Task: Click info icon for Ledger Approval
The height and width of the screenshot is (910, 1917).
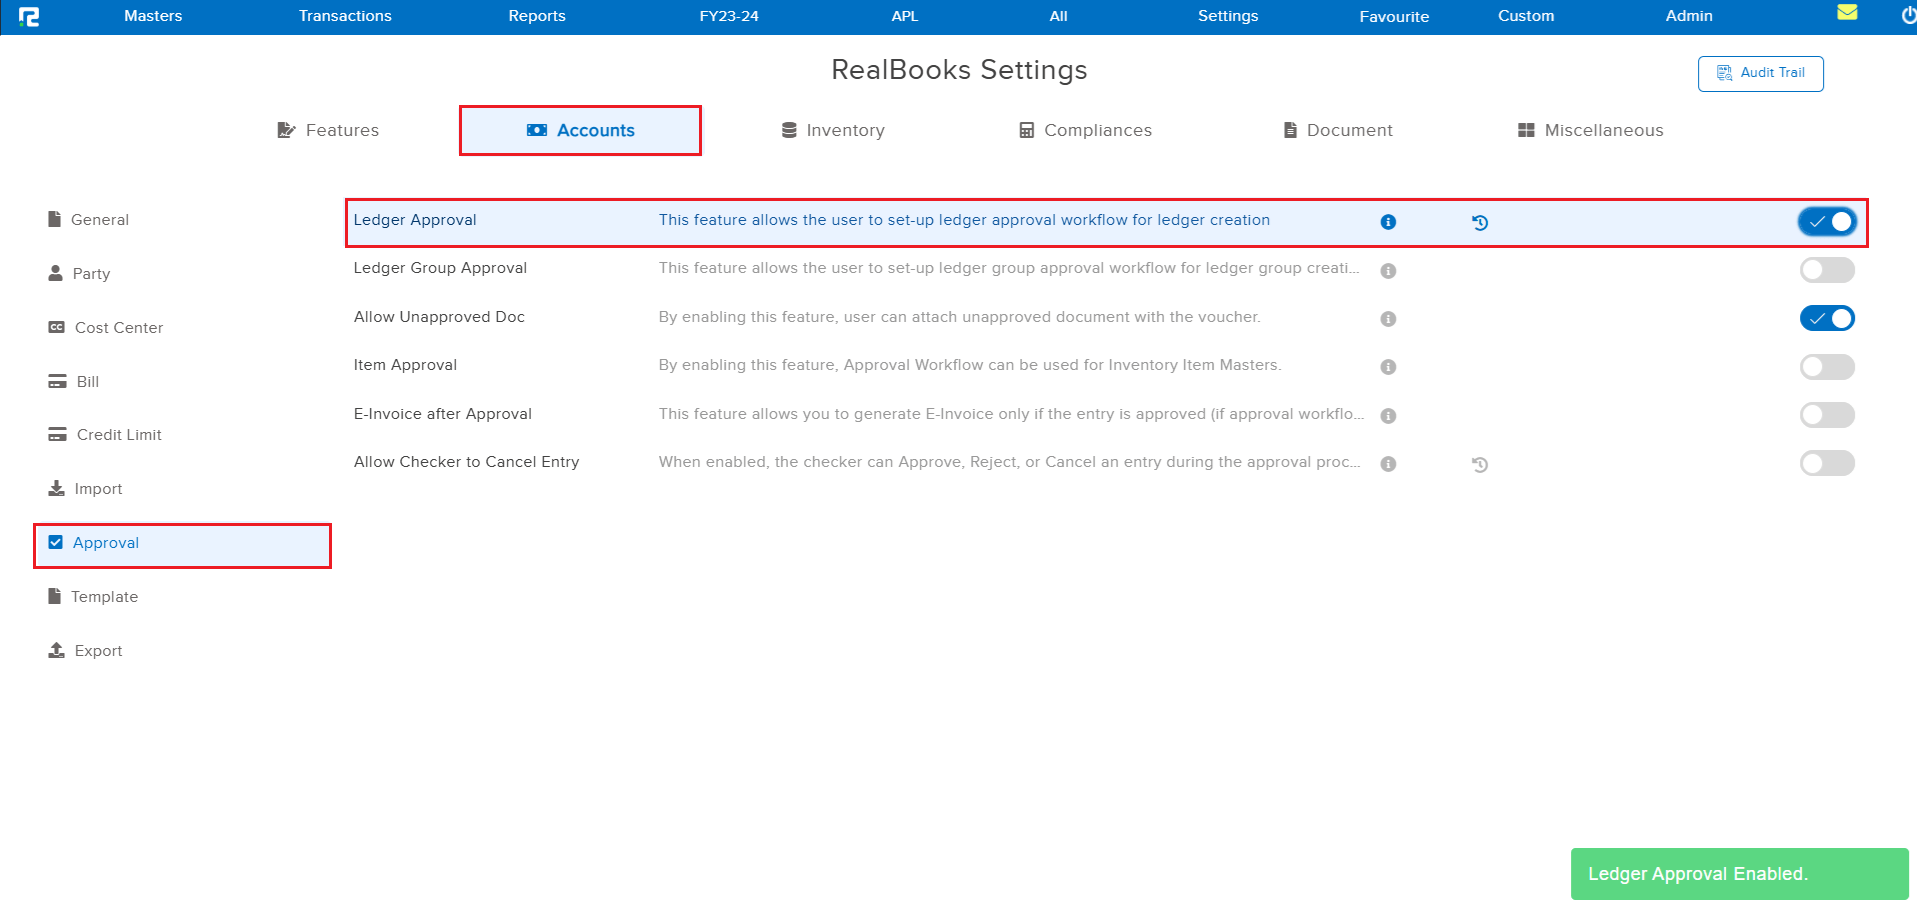Action: point(1388,222)
